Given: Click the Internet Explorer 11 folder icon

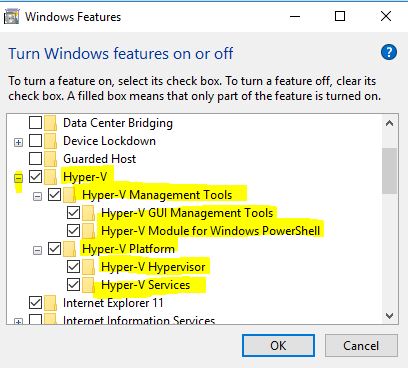Looking at the screenshot, I should (50, 303).
